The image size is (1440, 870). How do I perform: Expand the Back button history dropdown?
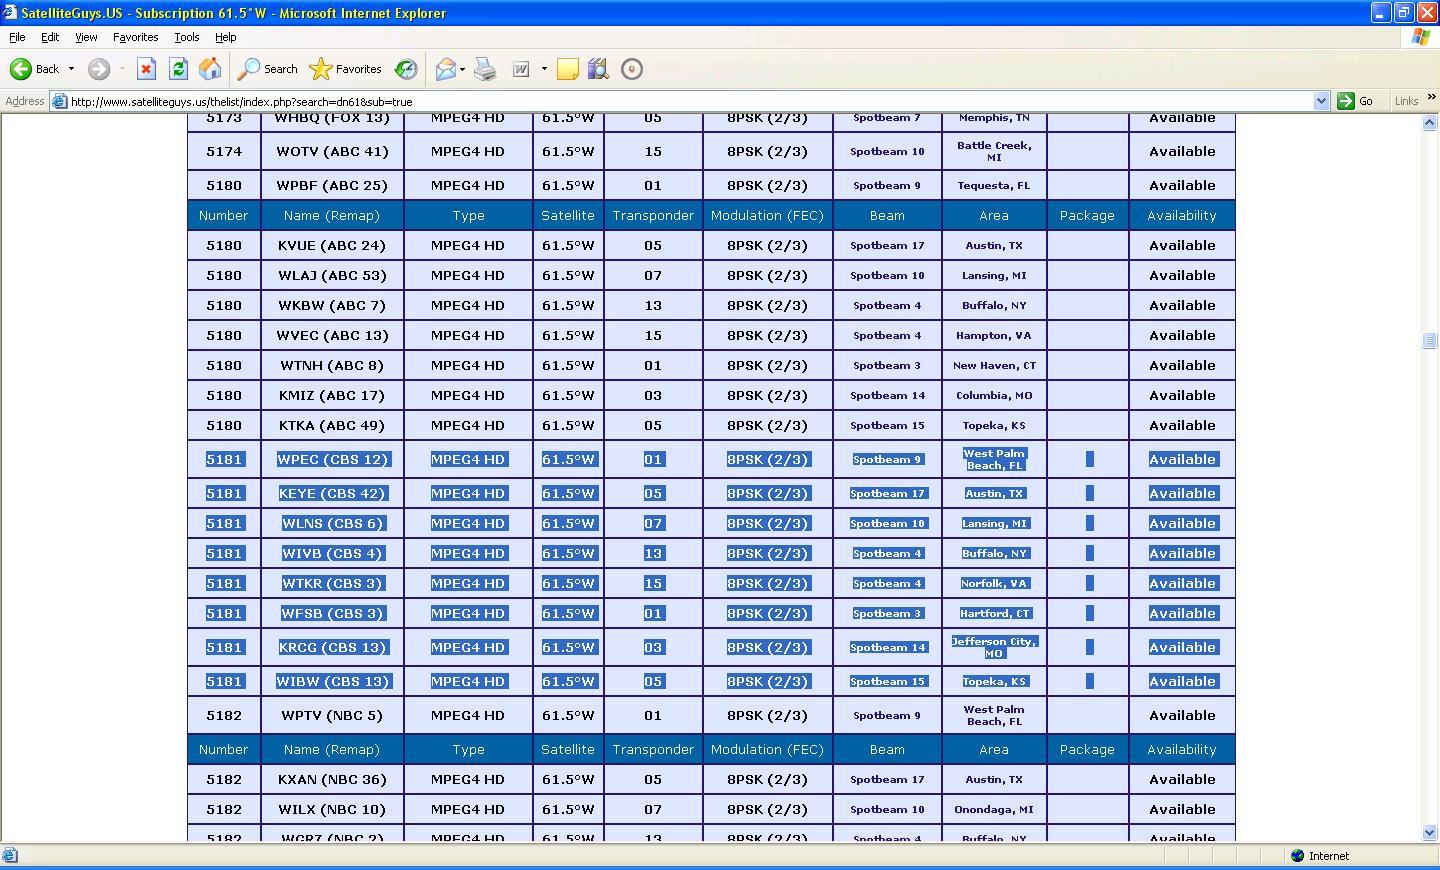(x=71, y=69)
